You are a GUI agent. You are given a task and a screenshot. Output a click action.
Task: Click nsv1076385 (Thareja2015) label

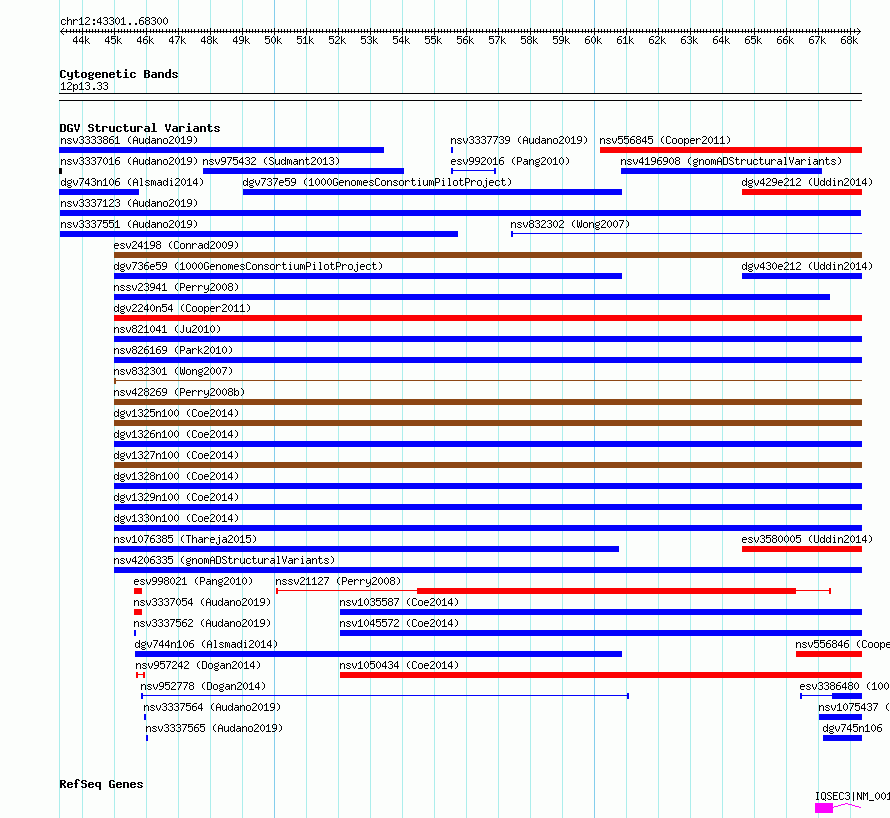pos(185,539)
